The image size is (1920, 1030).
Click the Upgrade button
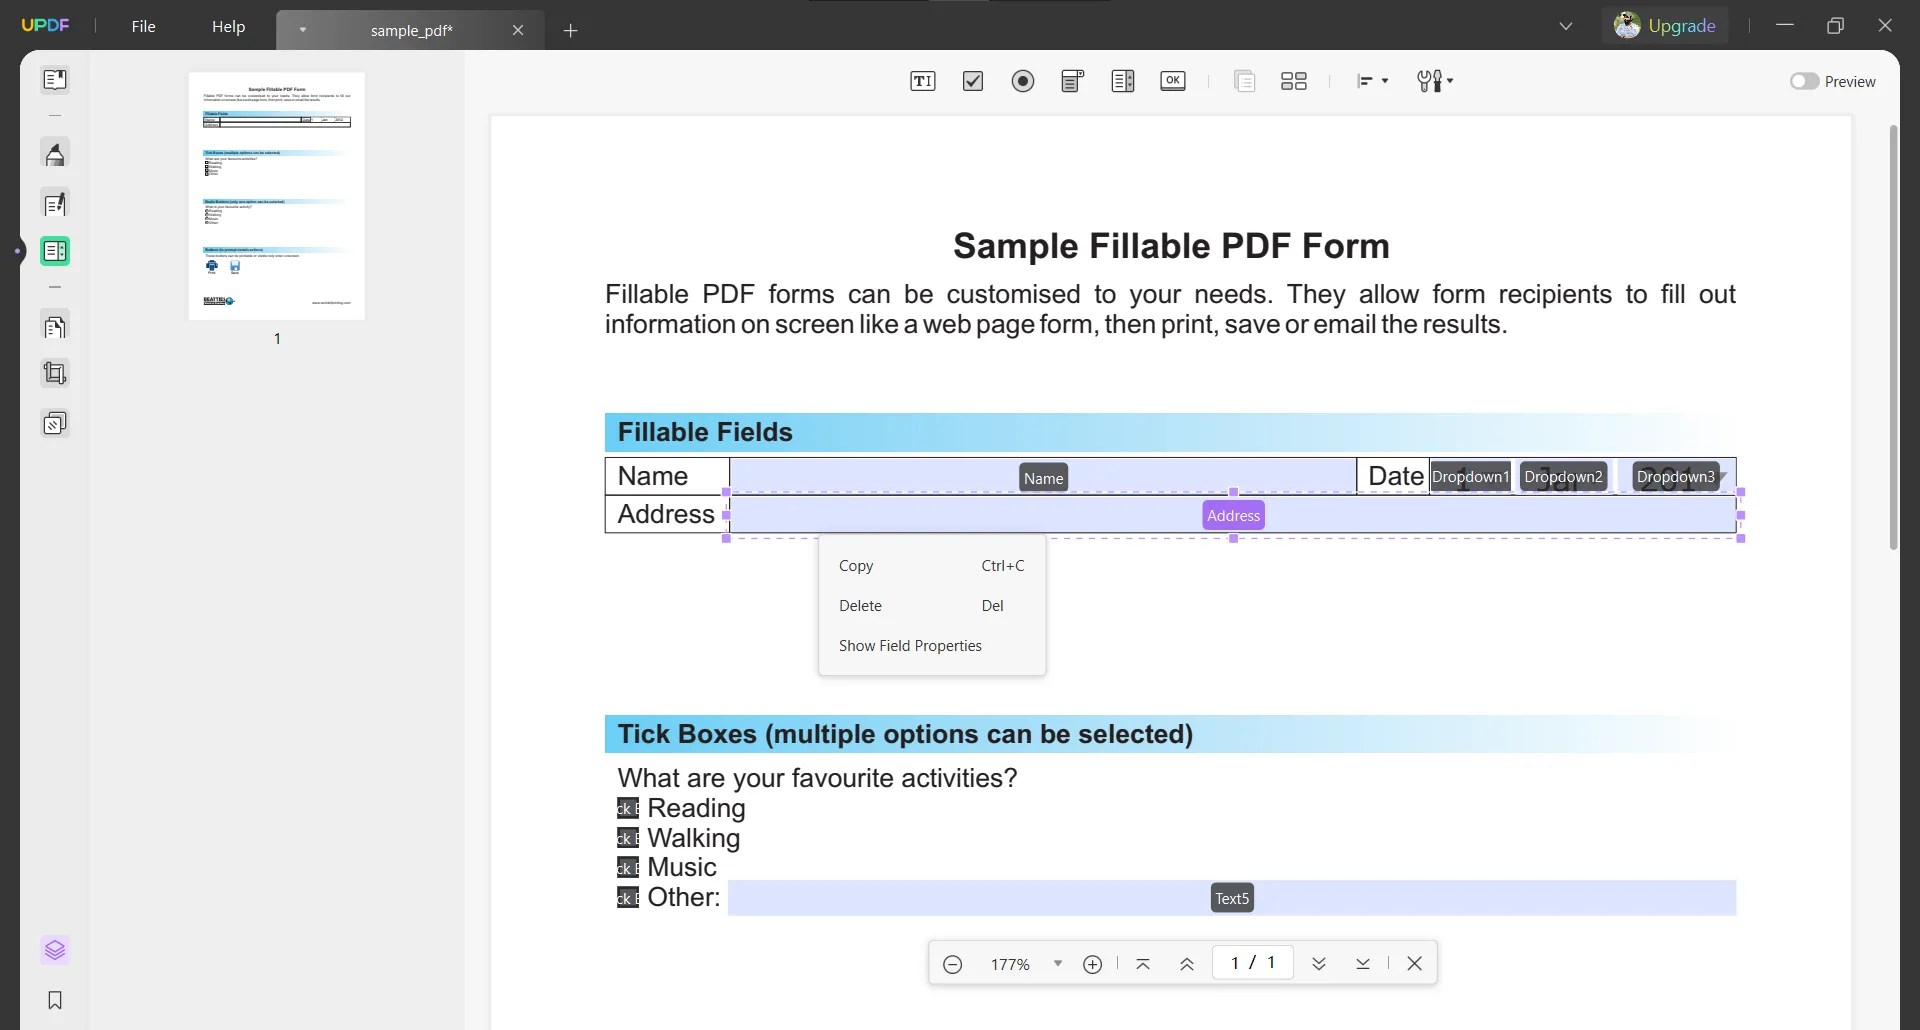(1681, 25)
